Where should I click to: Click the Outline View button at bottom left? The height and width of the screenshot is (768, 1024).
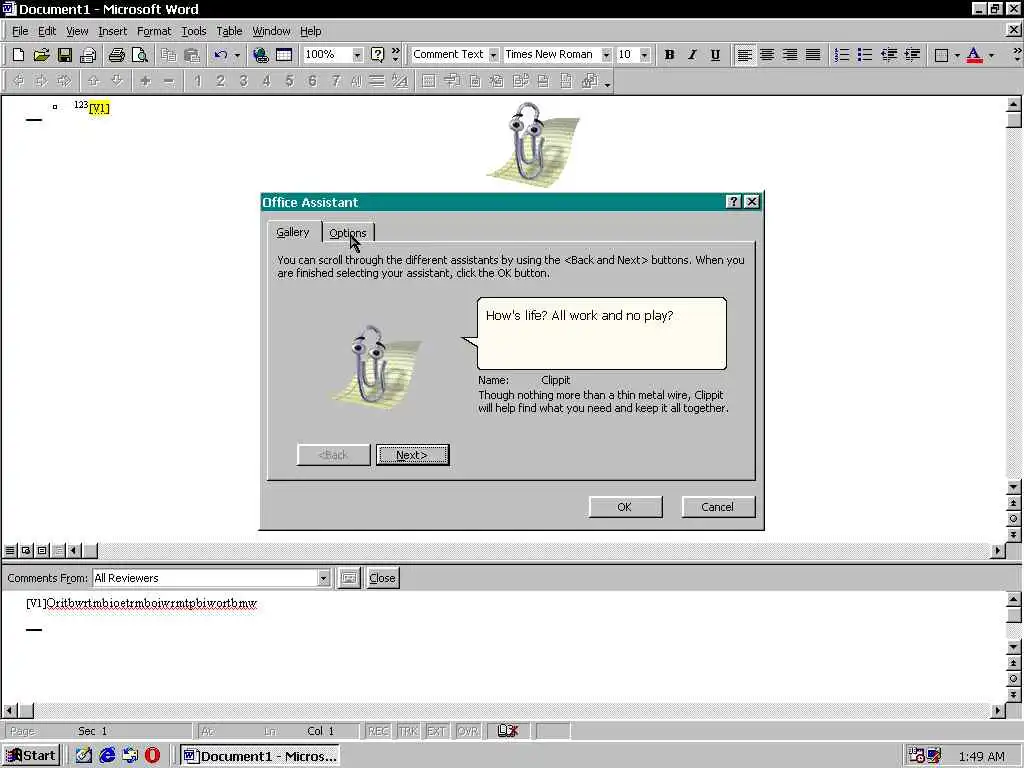(x=57, y=551)
